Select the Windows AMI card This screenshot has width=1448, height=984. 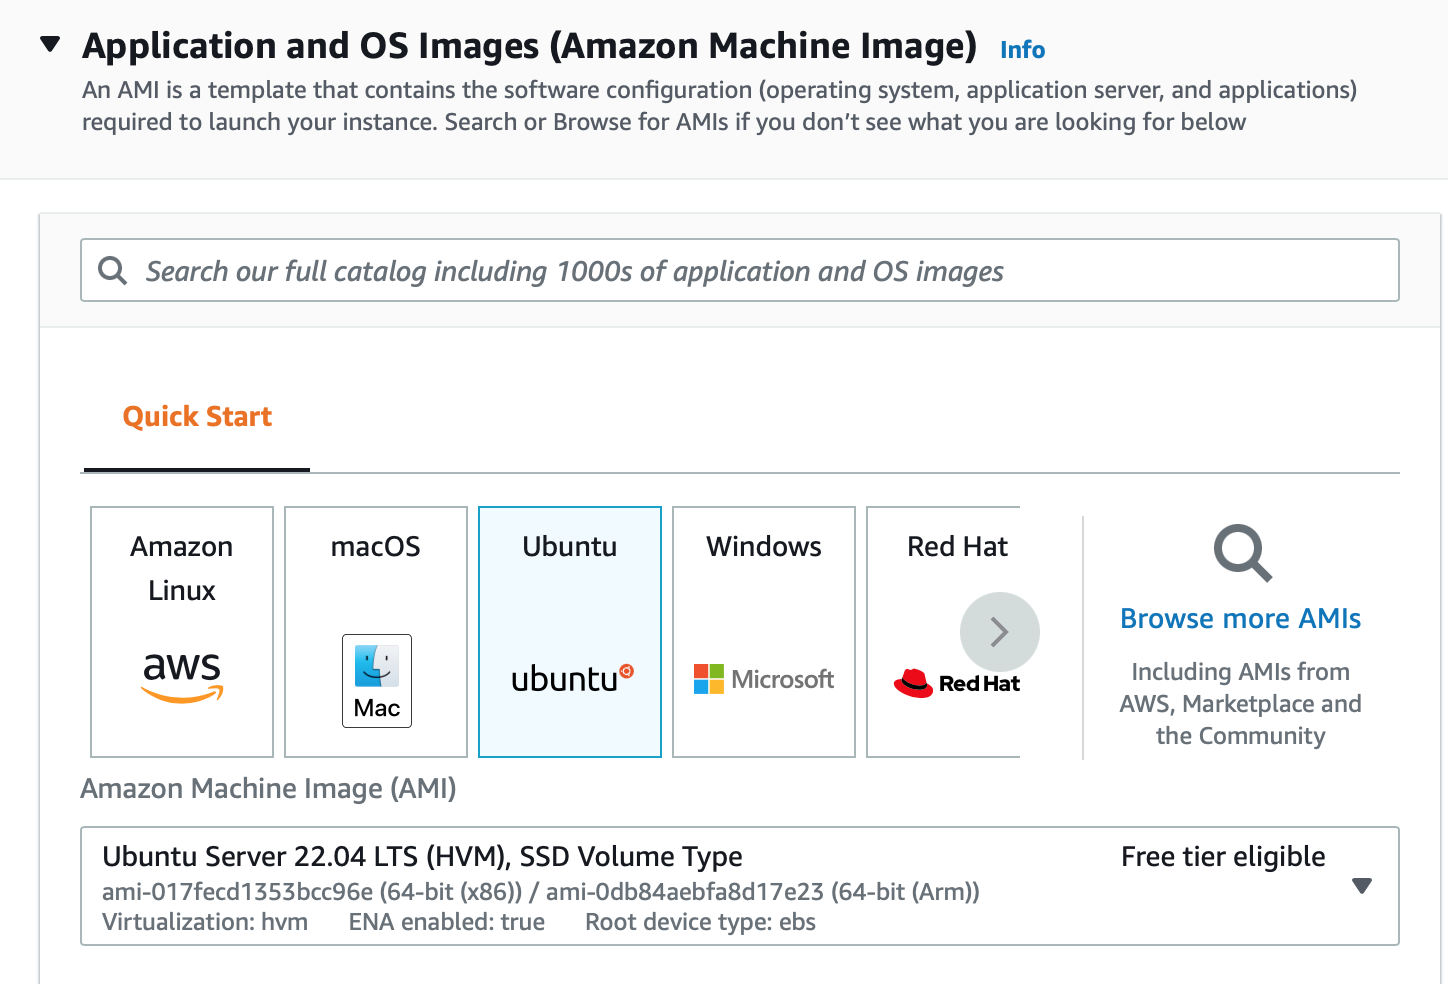pyautogui.click(x=764, y=632)
